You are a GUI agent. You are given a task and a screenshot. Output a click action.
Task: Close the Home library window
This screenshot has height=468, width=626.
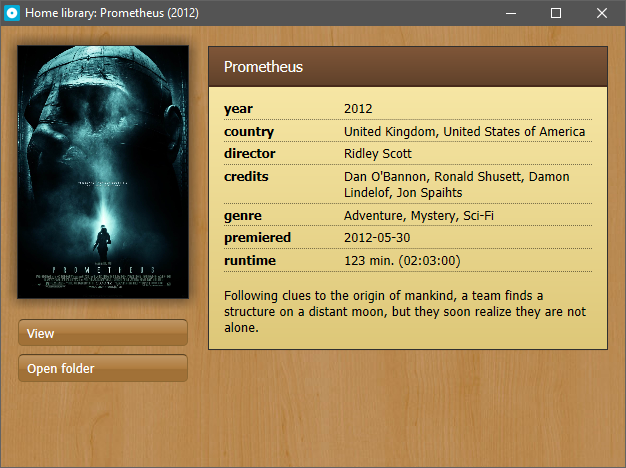click(x=602, y=13)
